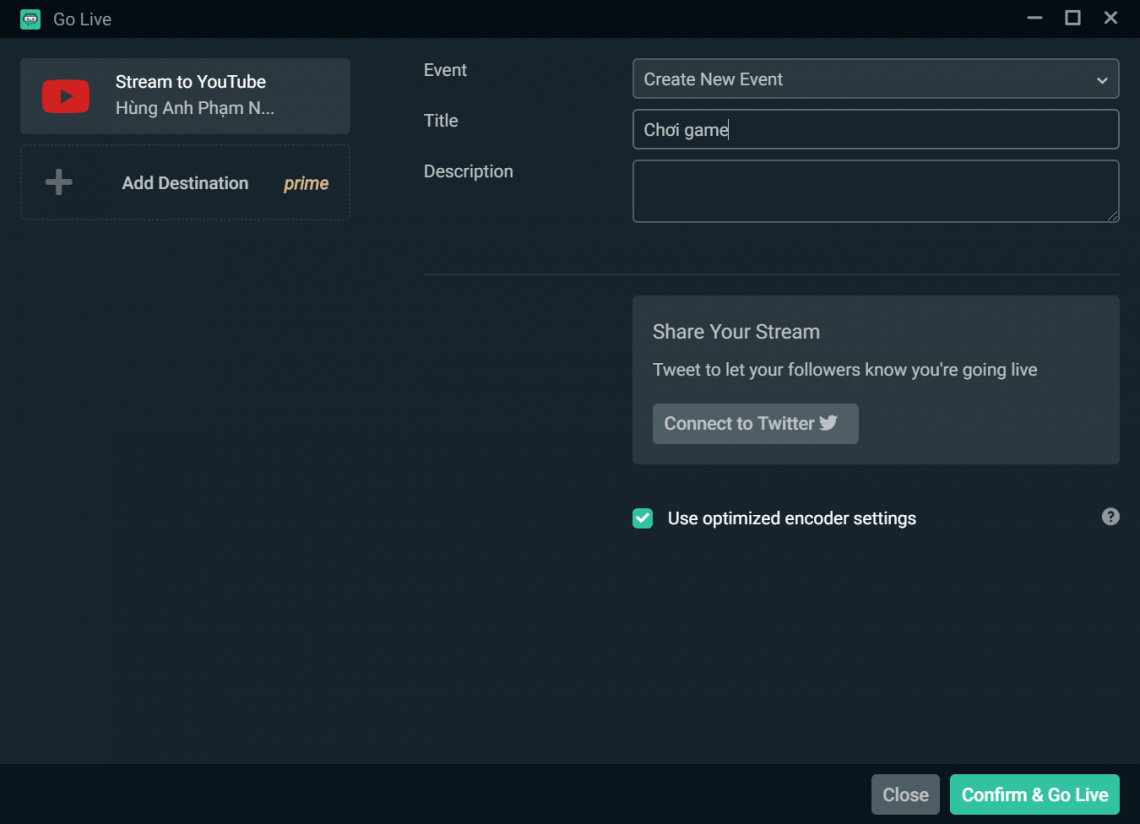
Task: Click Add Destination
Action: tap(185, 183)
